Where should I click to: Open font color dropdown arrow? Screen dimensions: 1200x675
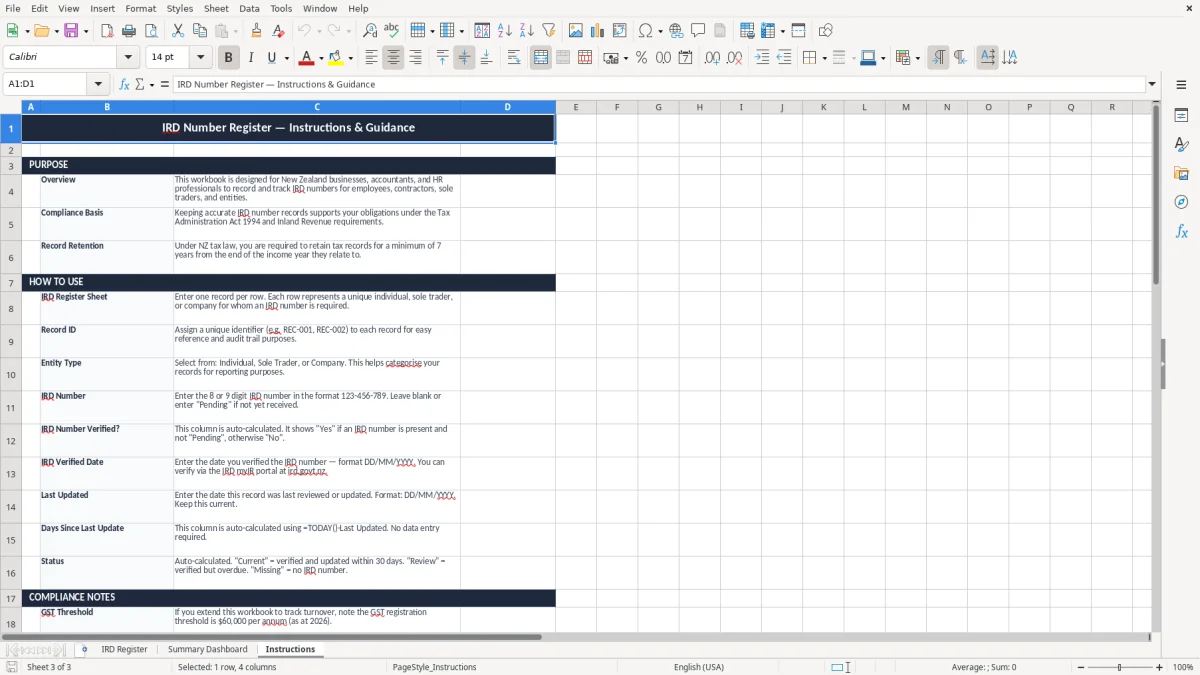pyautogui.click(x=322, y=58)
